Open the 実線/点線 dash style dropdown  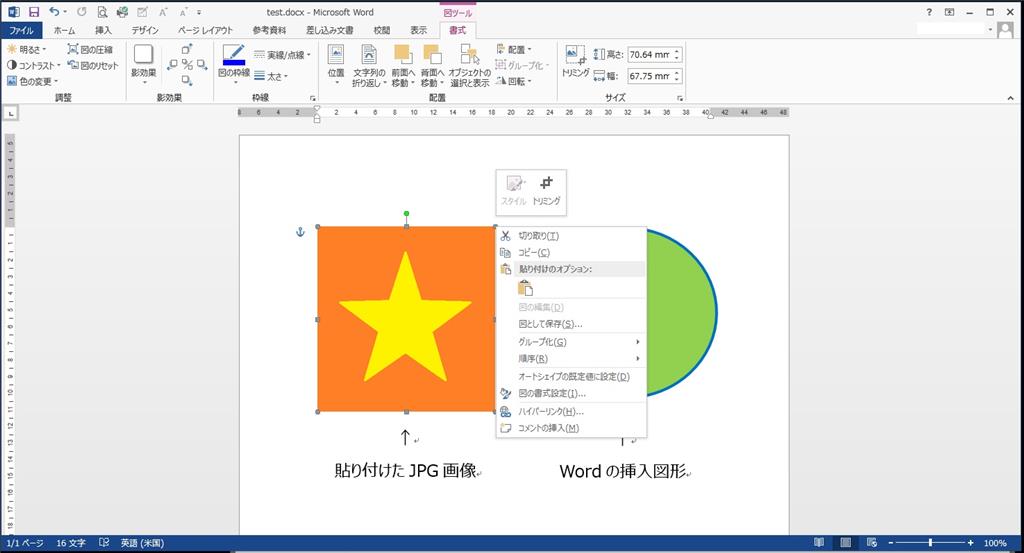(x=282, y=55)
